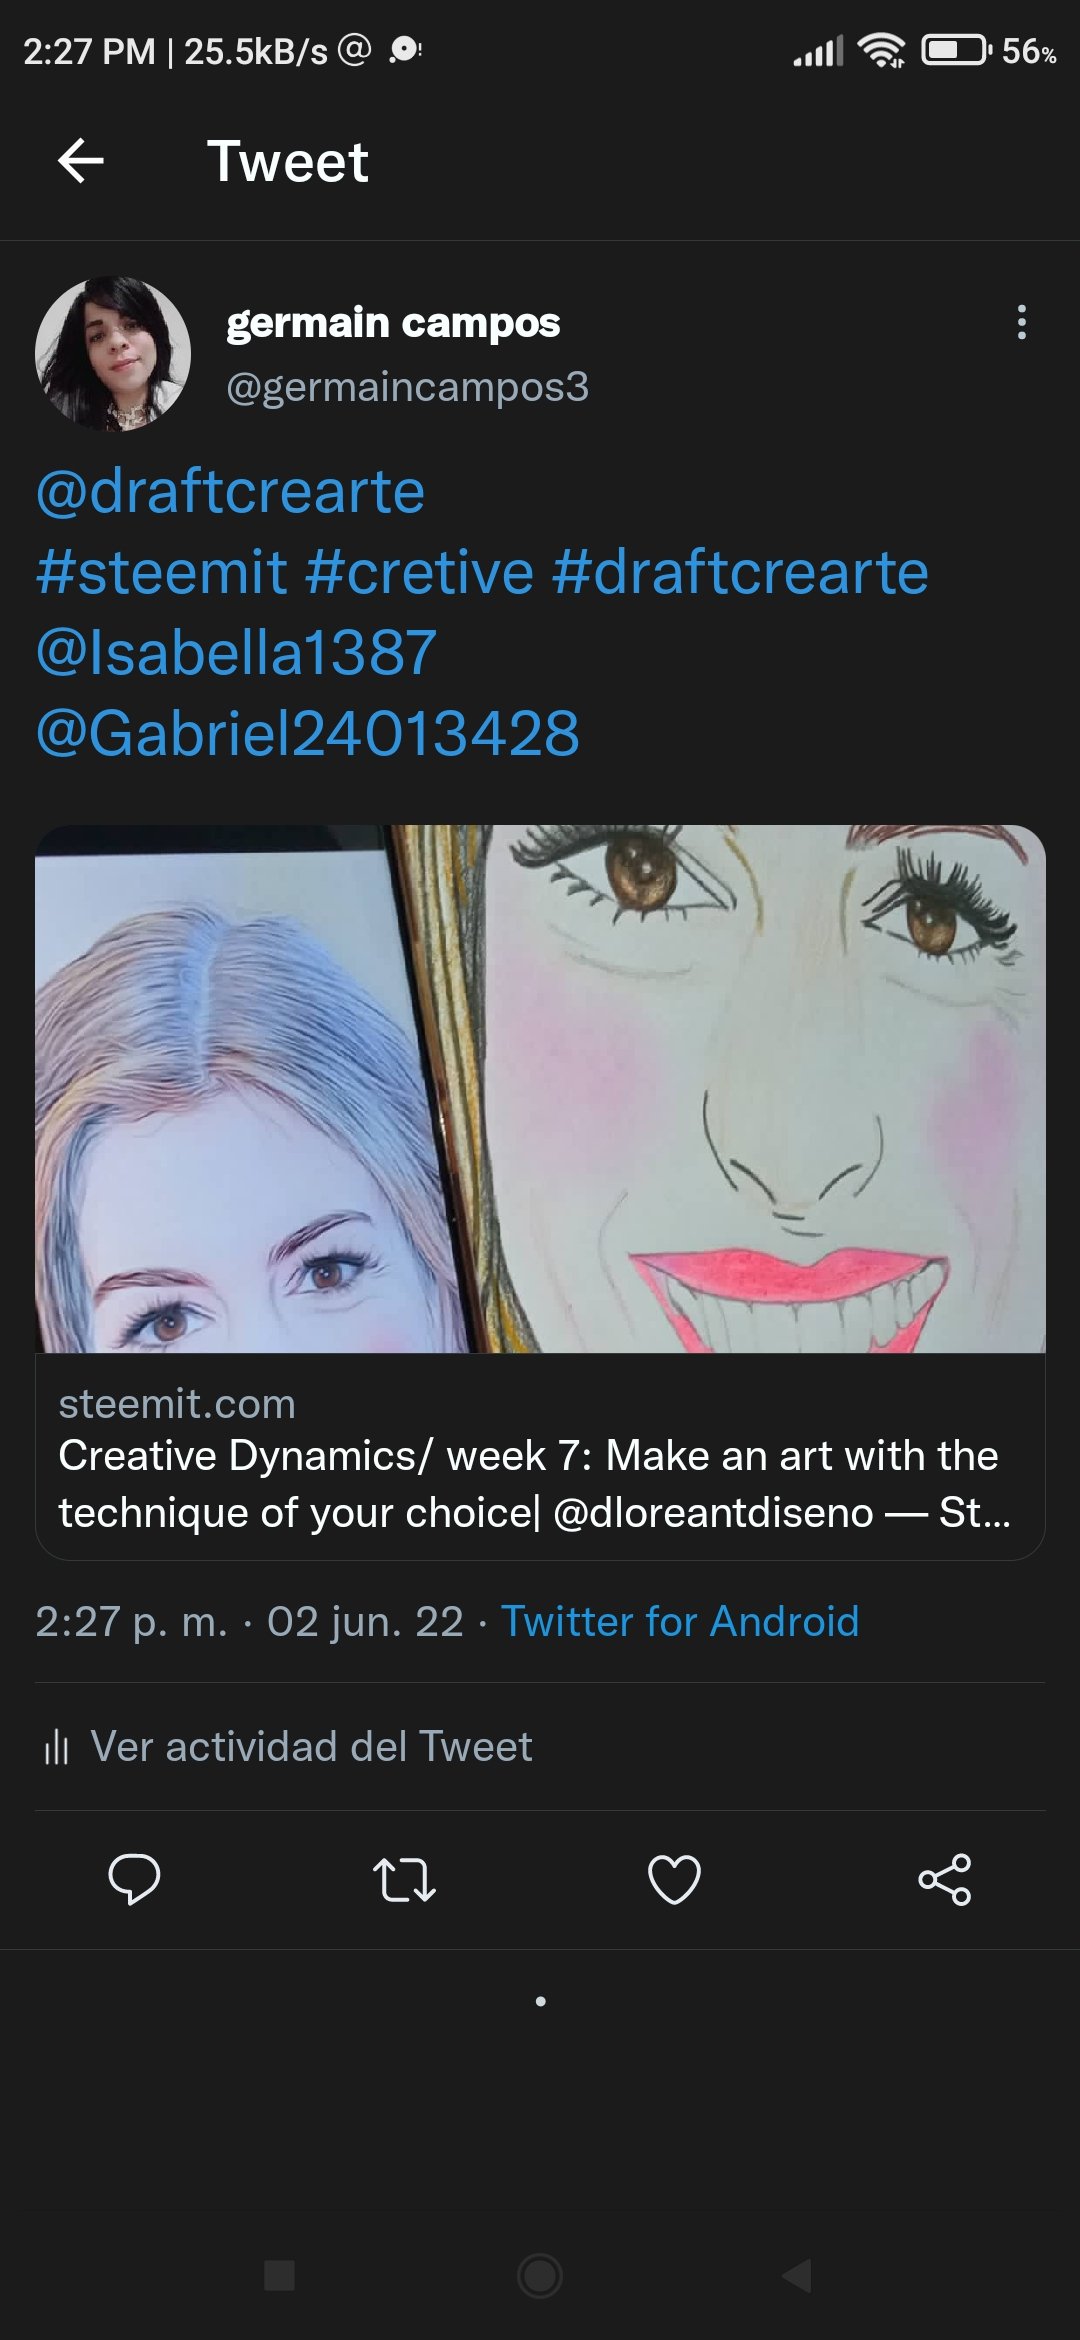Tap the @Gabriel24013428 mention
Viewport: 1080px width, 2340px height.
(307, 733)
